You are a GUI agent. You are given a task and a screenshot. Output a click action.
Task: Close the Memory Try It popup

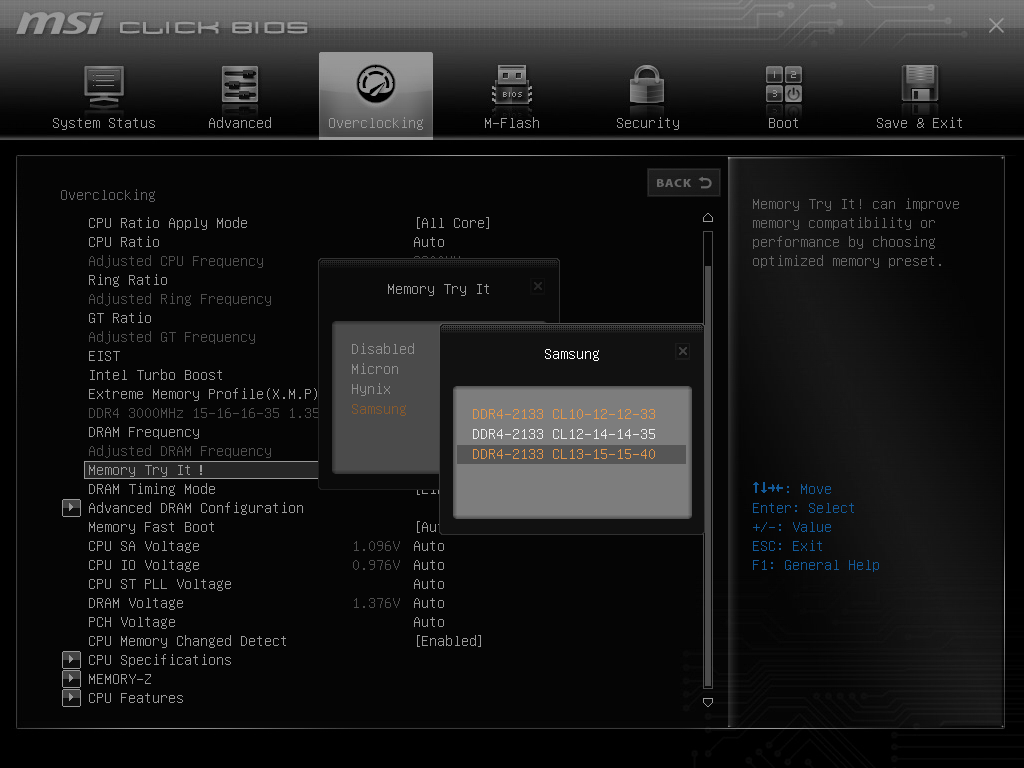click(537, 286)
